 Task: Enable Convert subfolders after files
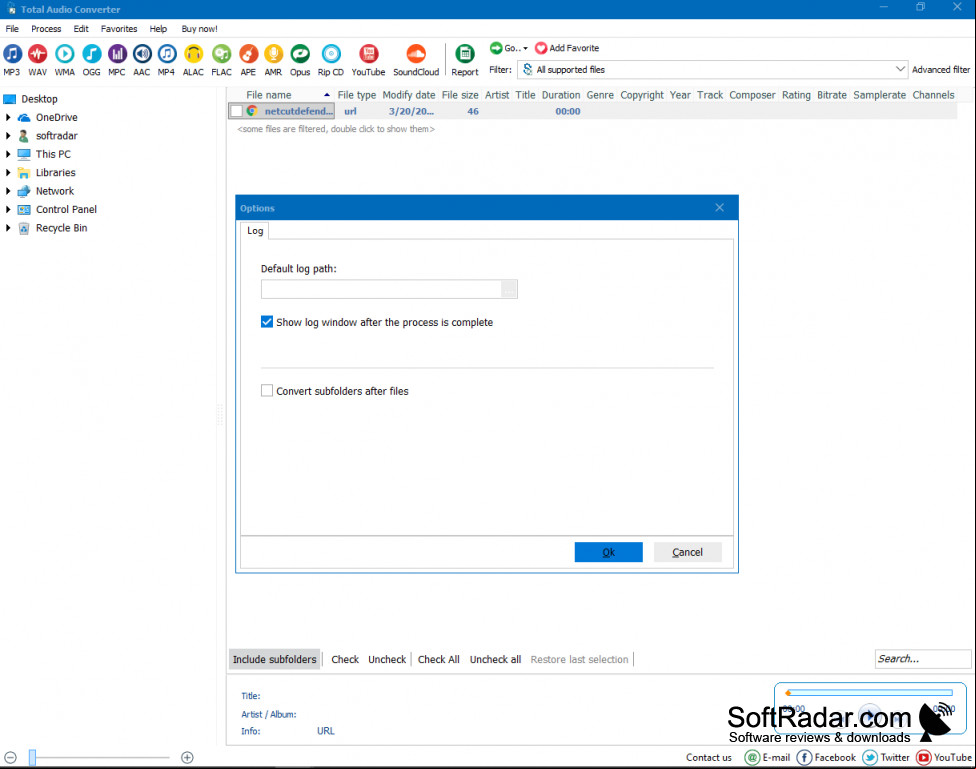(x=267, y=391)
